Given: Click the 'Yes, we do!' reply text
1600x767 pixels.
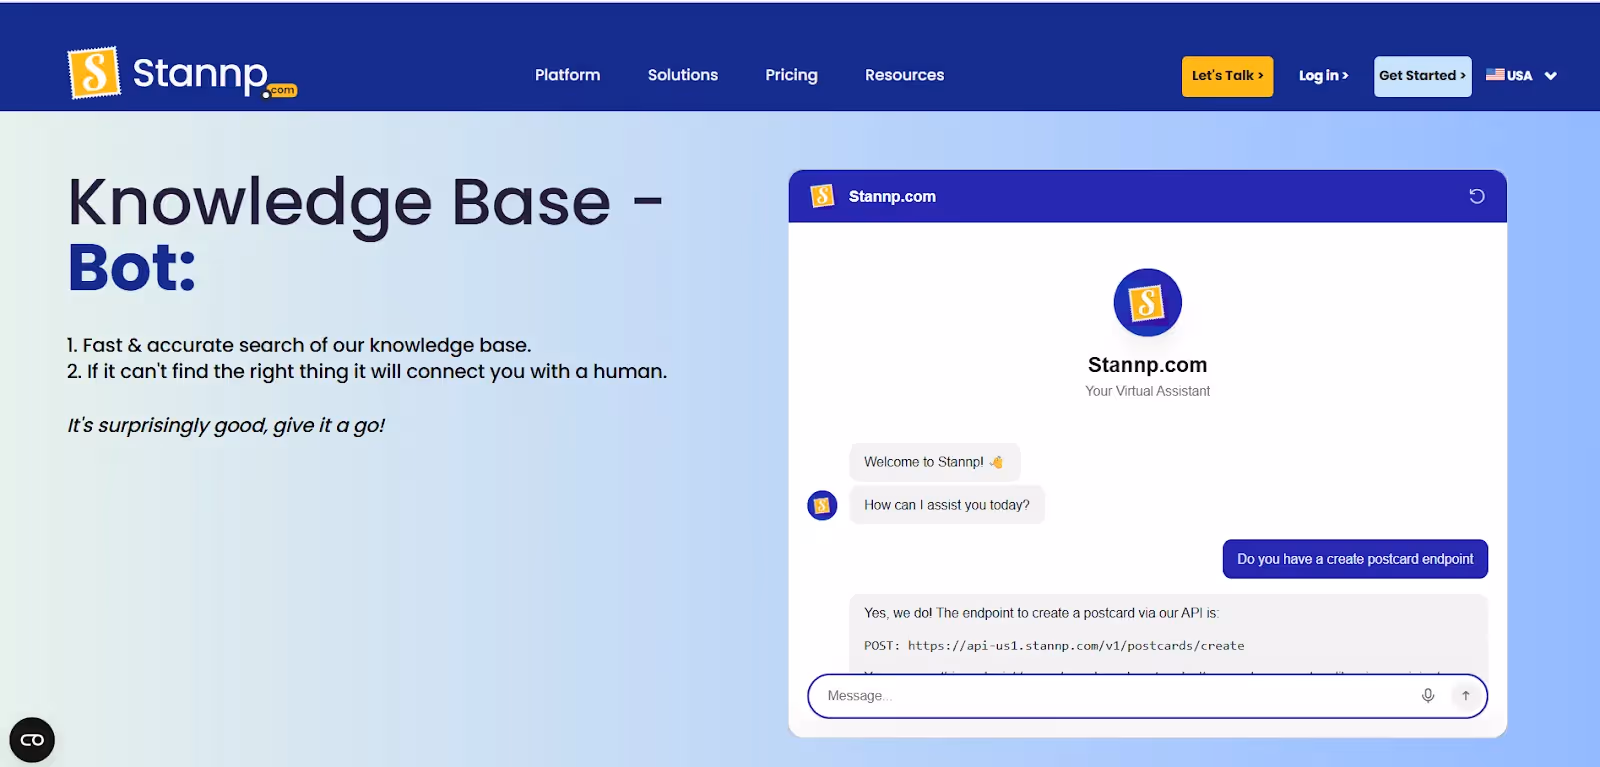Looking at the screenshot, I should click(1041, 613).
